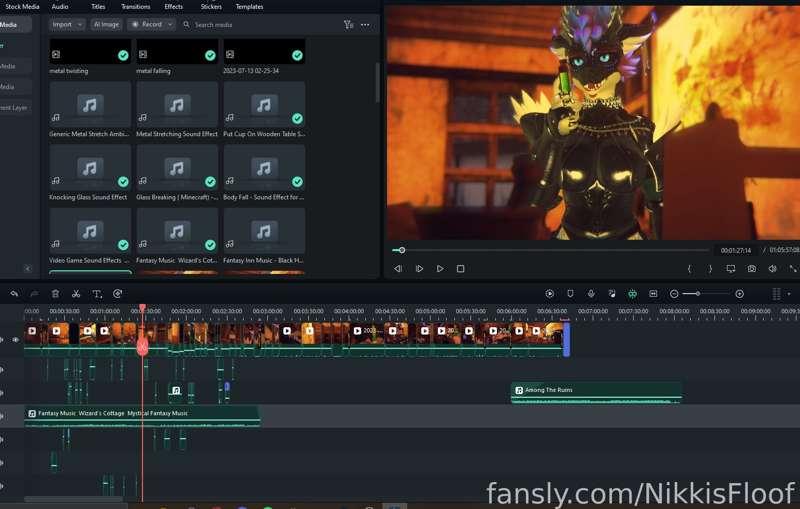Image resolution: width=800 pixels, height=509 pixels.
Task: Open the speed tool icon in timeline toolbar
Action: point(117,294)
